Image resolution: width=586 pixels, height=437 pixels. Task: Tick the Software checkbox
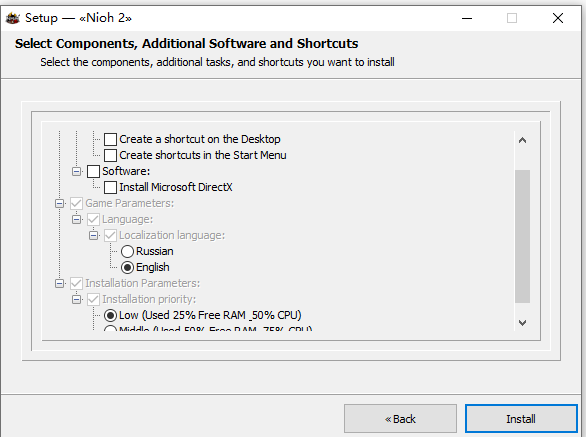[x=93, y=172]
